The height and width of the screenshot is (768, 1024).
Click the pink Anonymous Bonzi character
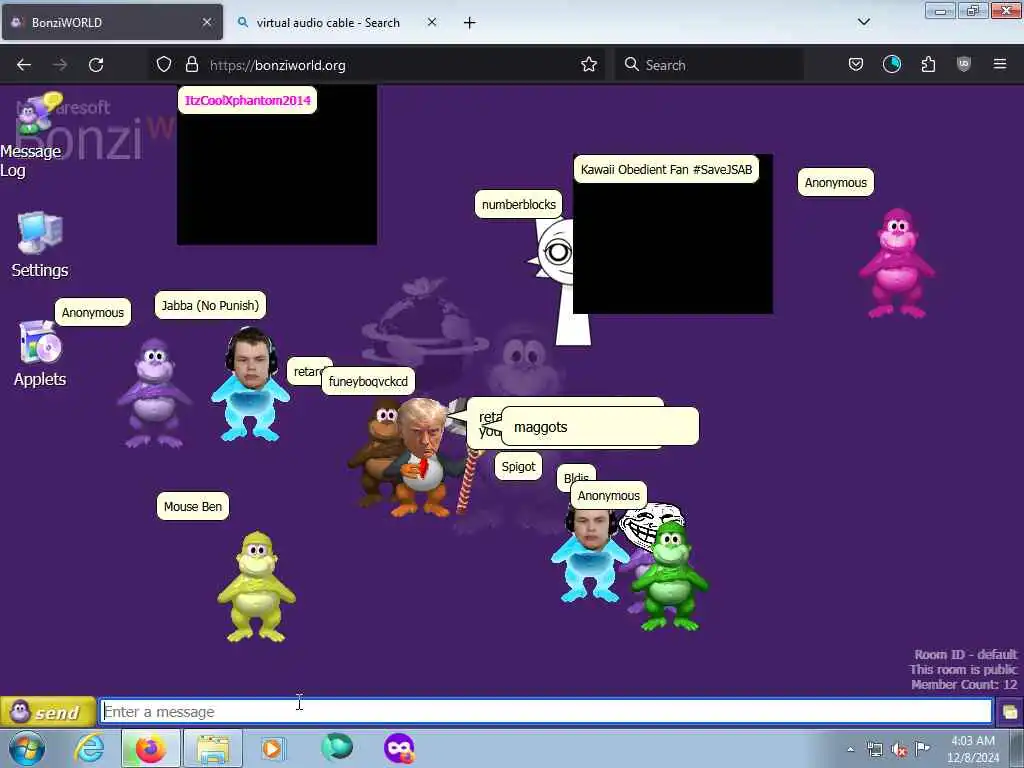point(897,263)
